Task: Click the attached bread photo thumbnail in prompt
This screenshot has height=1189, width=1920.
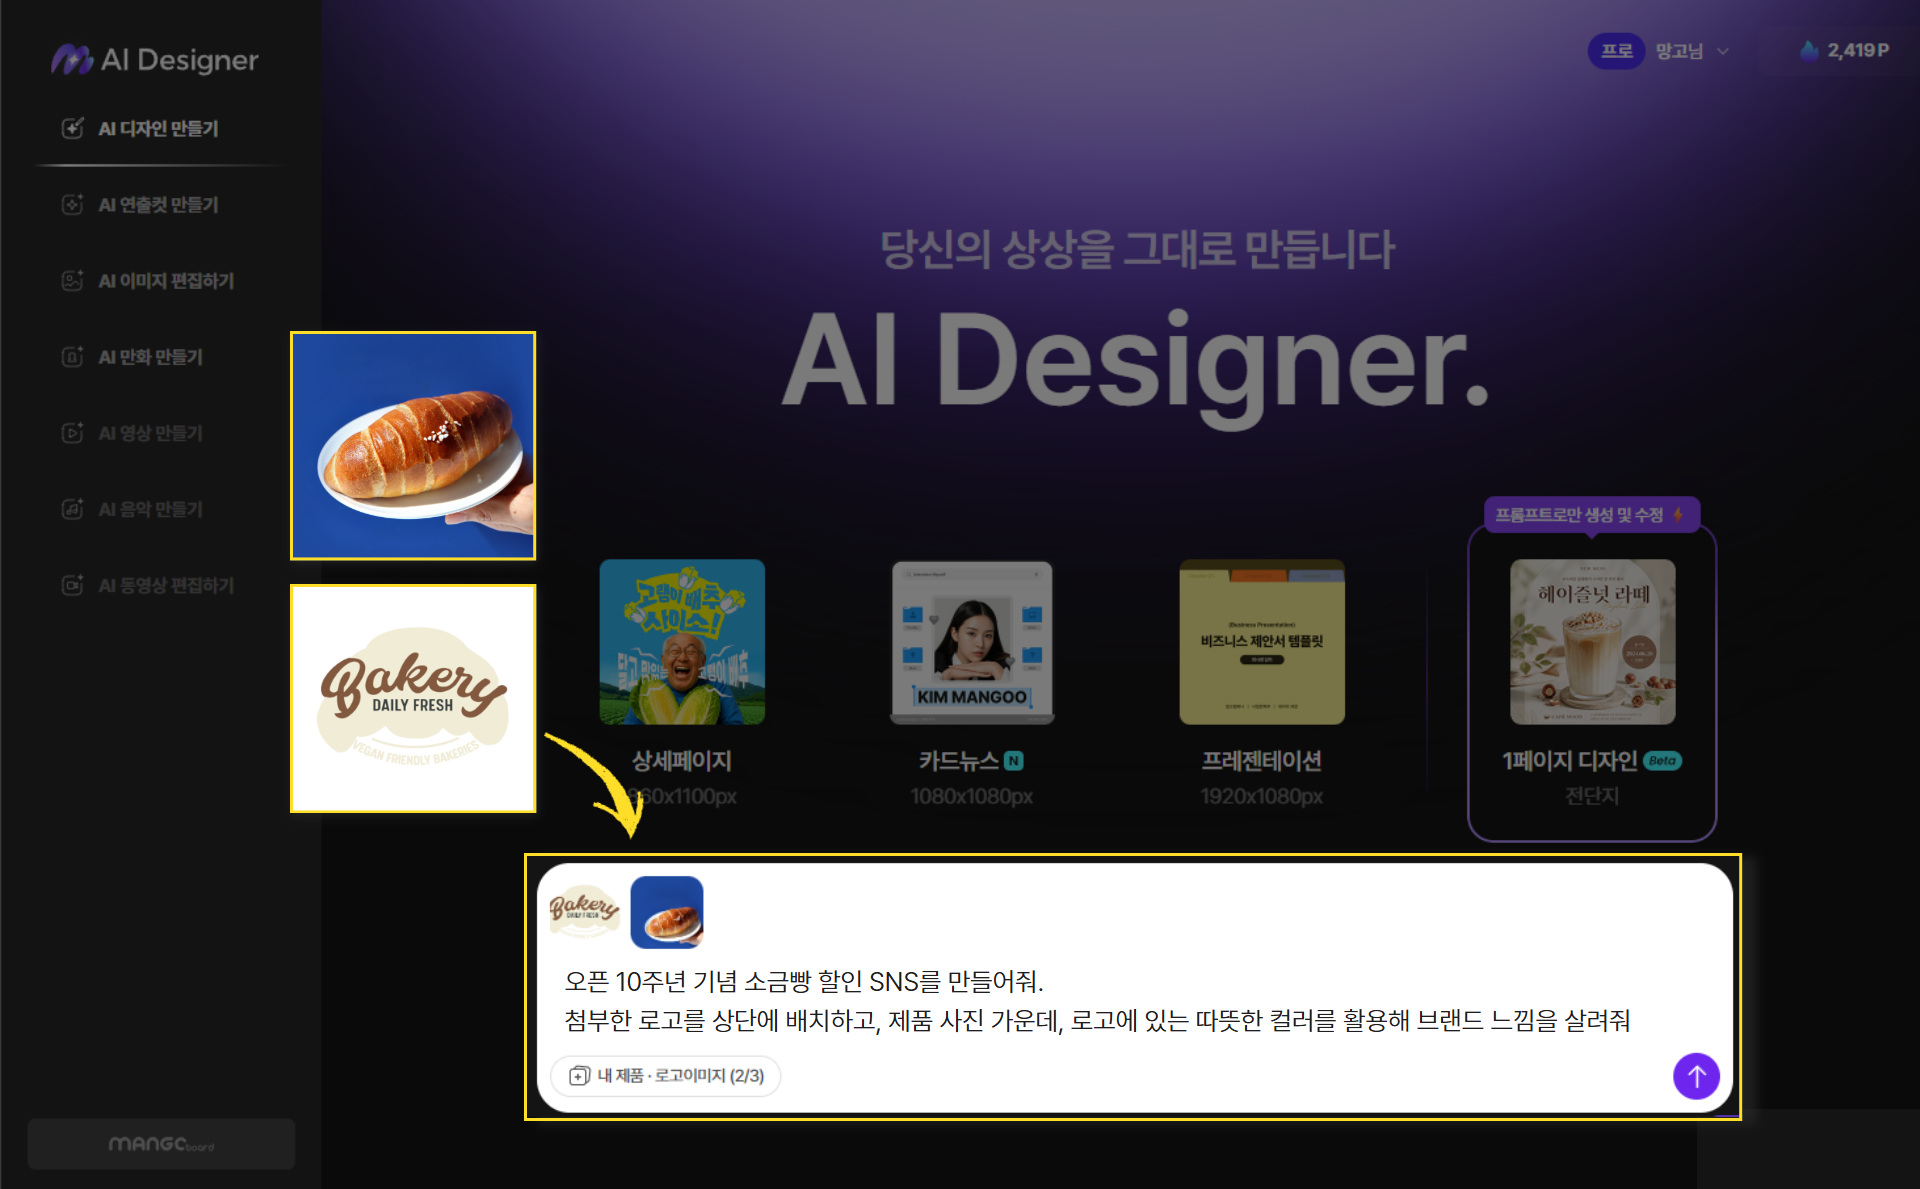Action: pos(667,912)
